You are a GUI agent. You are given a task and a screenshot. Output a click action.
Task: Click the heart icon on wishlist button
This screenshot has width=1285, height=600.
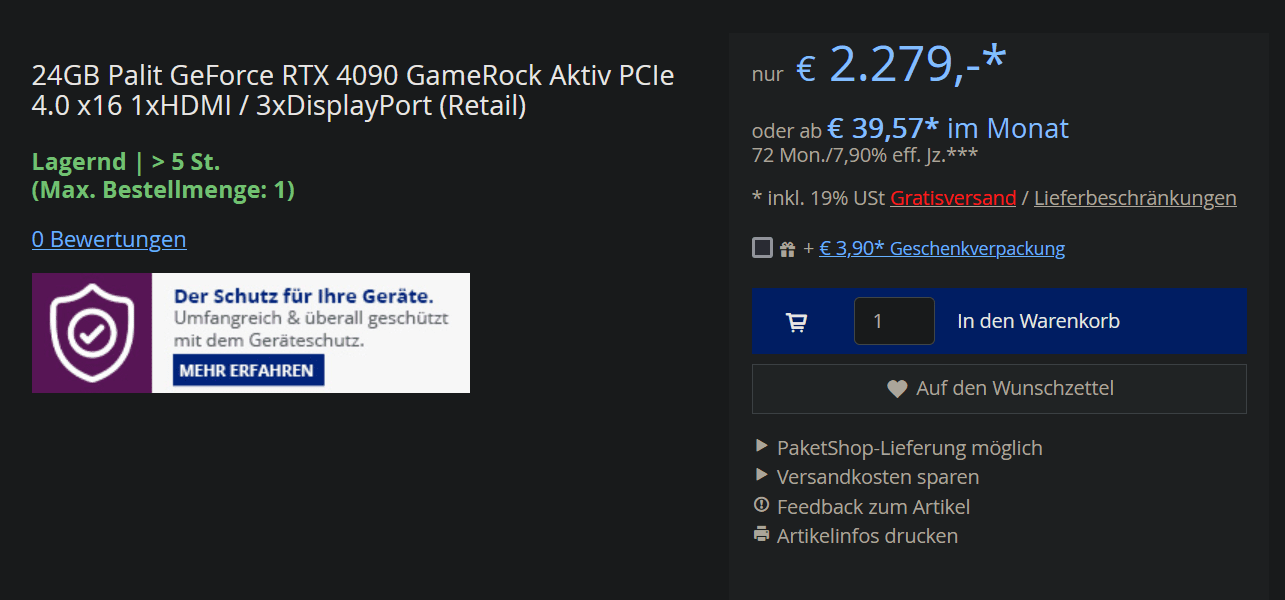(x=897, y=389)
